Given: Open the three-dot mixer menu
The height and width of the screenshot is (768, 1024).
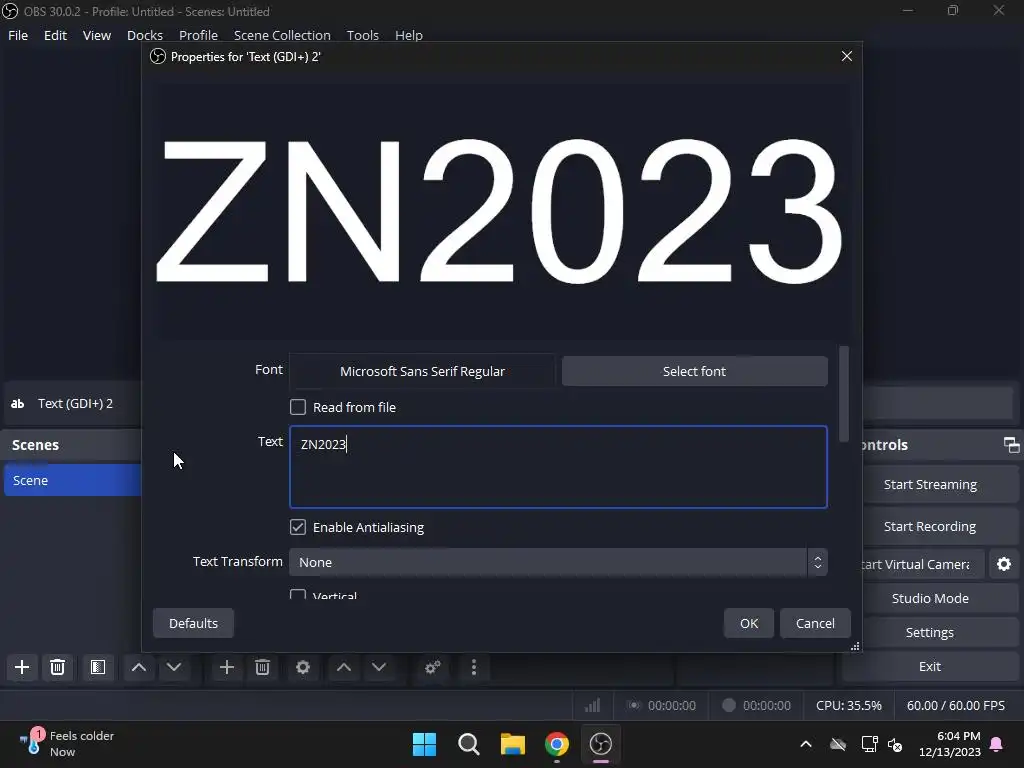Looking at the screenshot, I should click(473, 667).
